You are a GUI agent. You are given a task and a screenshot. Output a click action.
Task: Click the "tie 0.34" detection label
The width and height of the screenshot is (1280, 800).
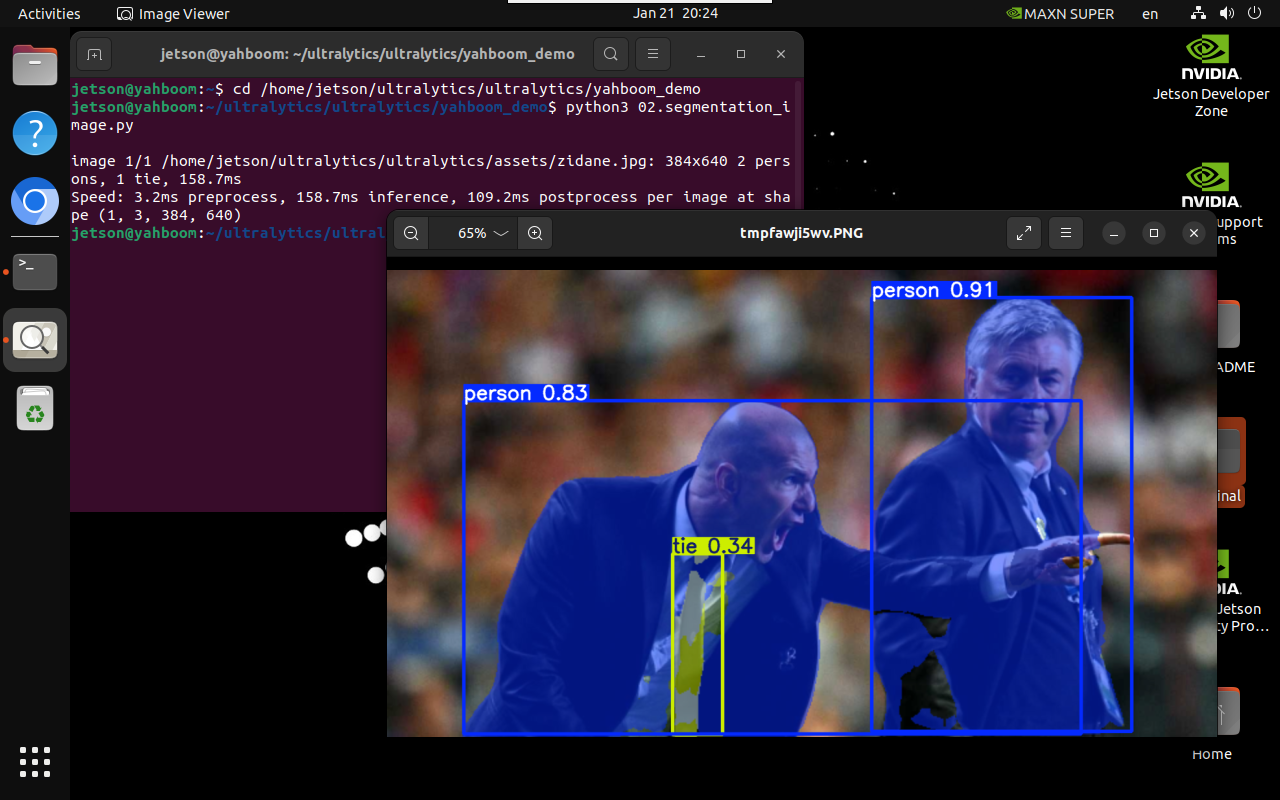[x=713, y=545]
